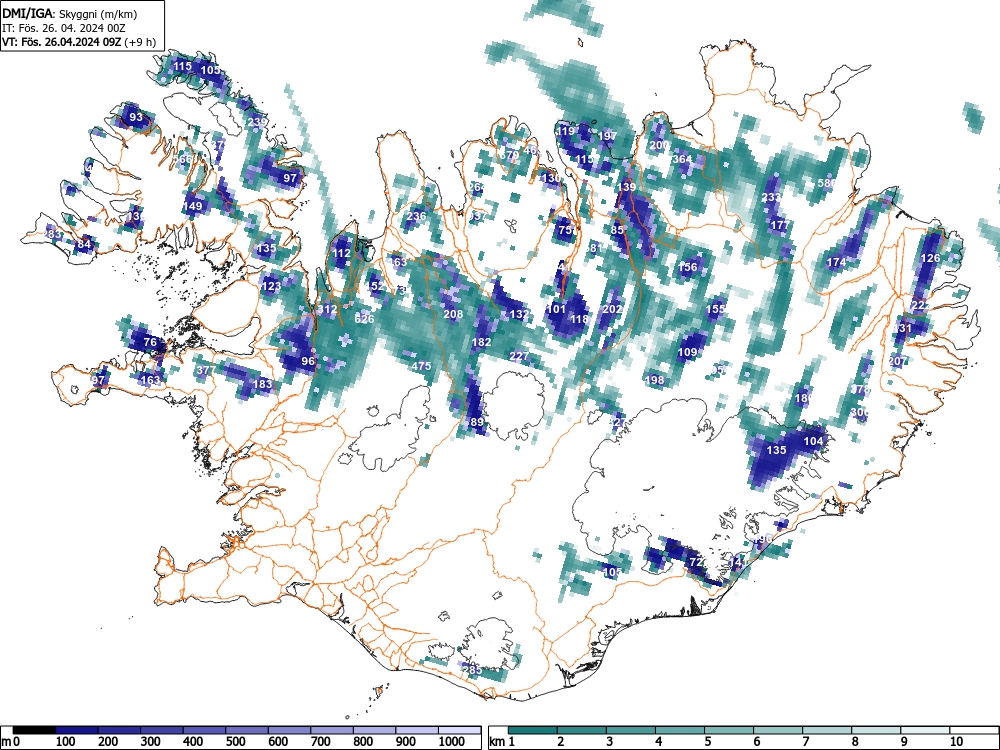Select the pale lavender swatch above 1000 label
The height and width of the screenshot is (750, 1000).
tap(459, 730)
